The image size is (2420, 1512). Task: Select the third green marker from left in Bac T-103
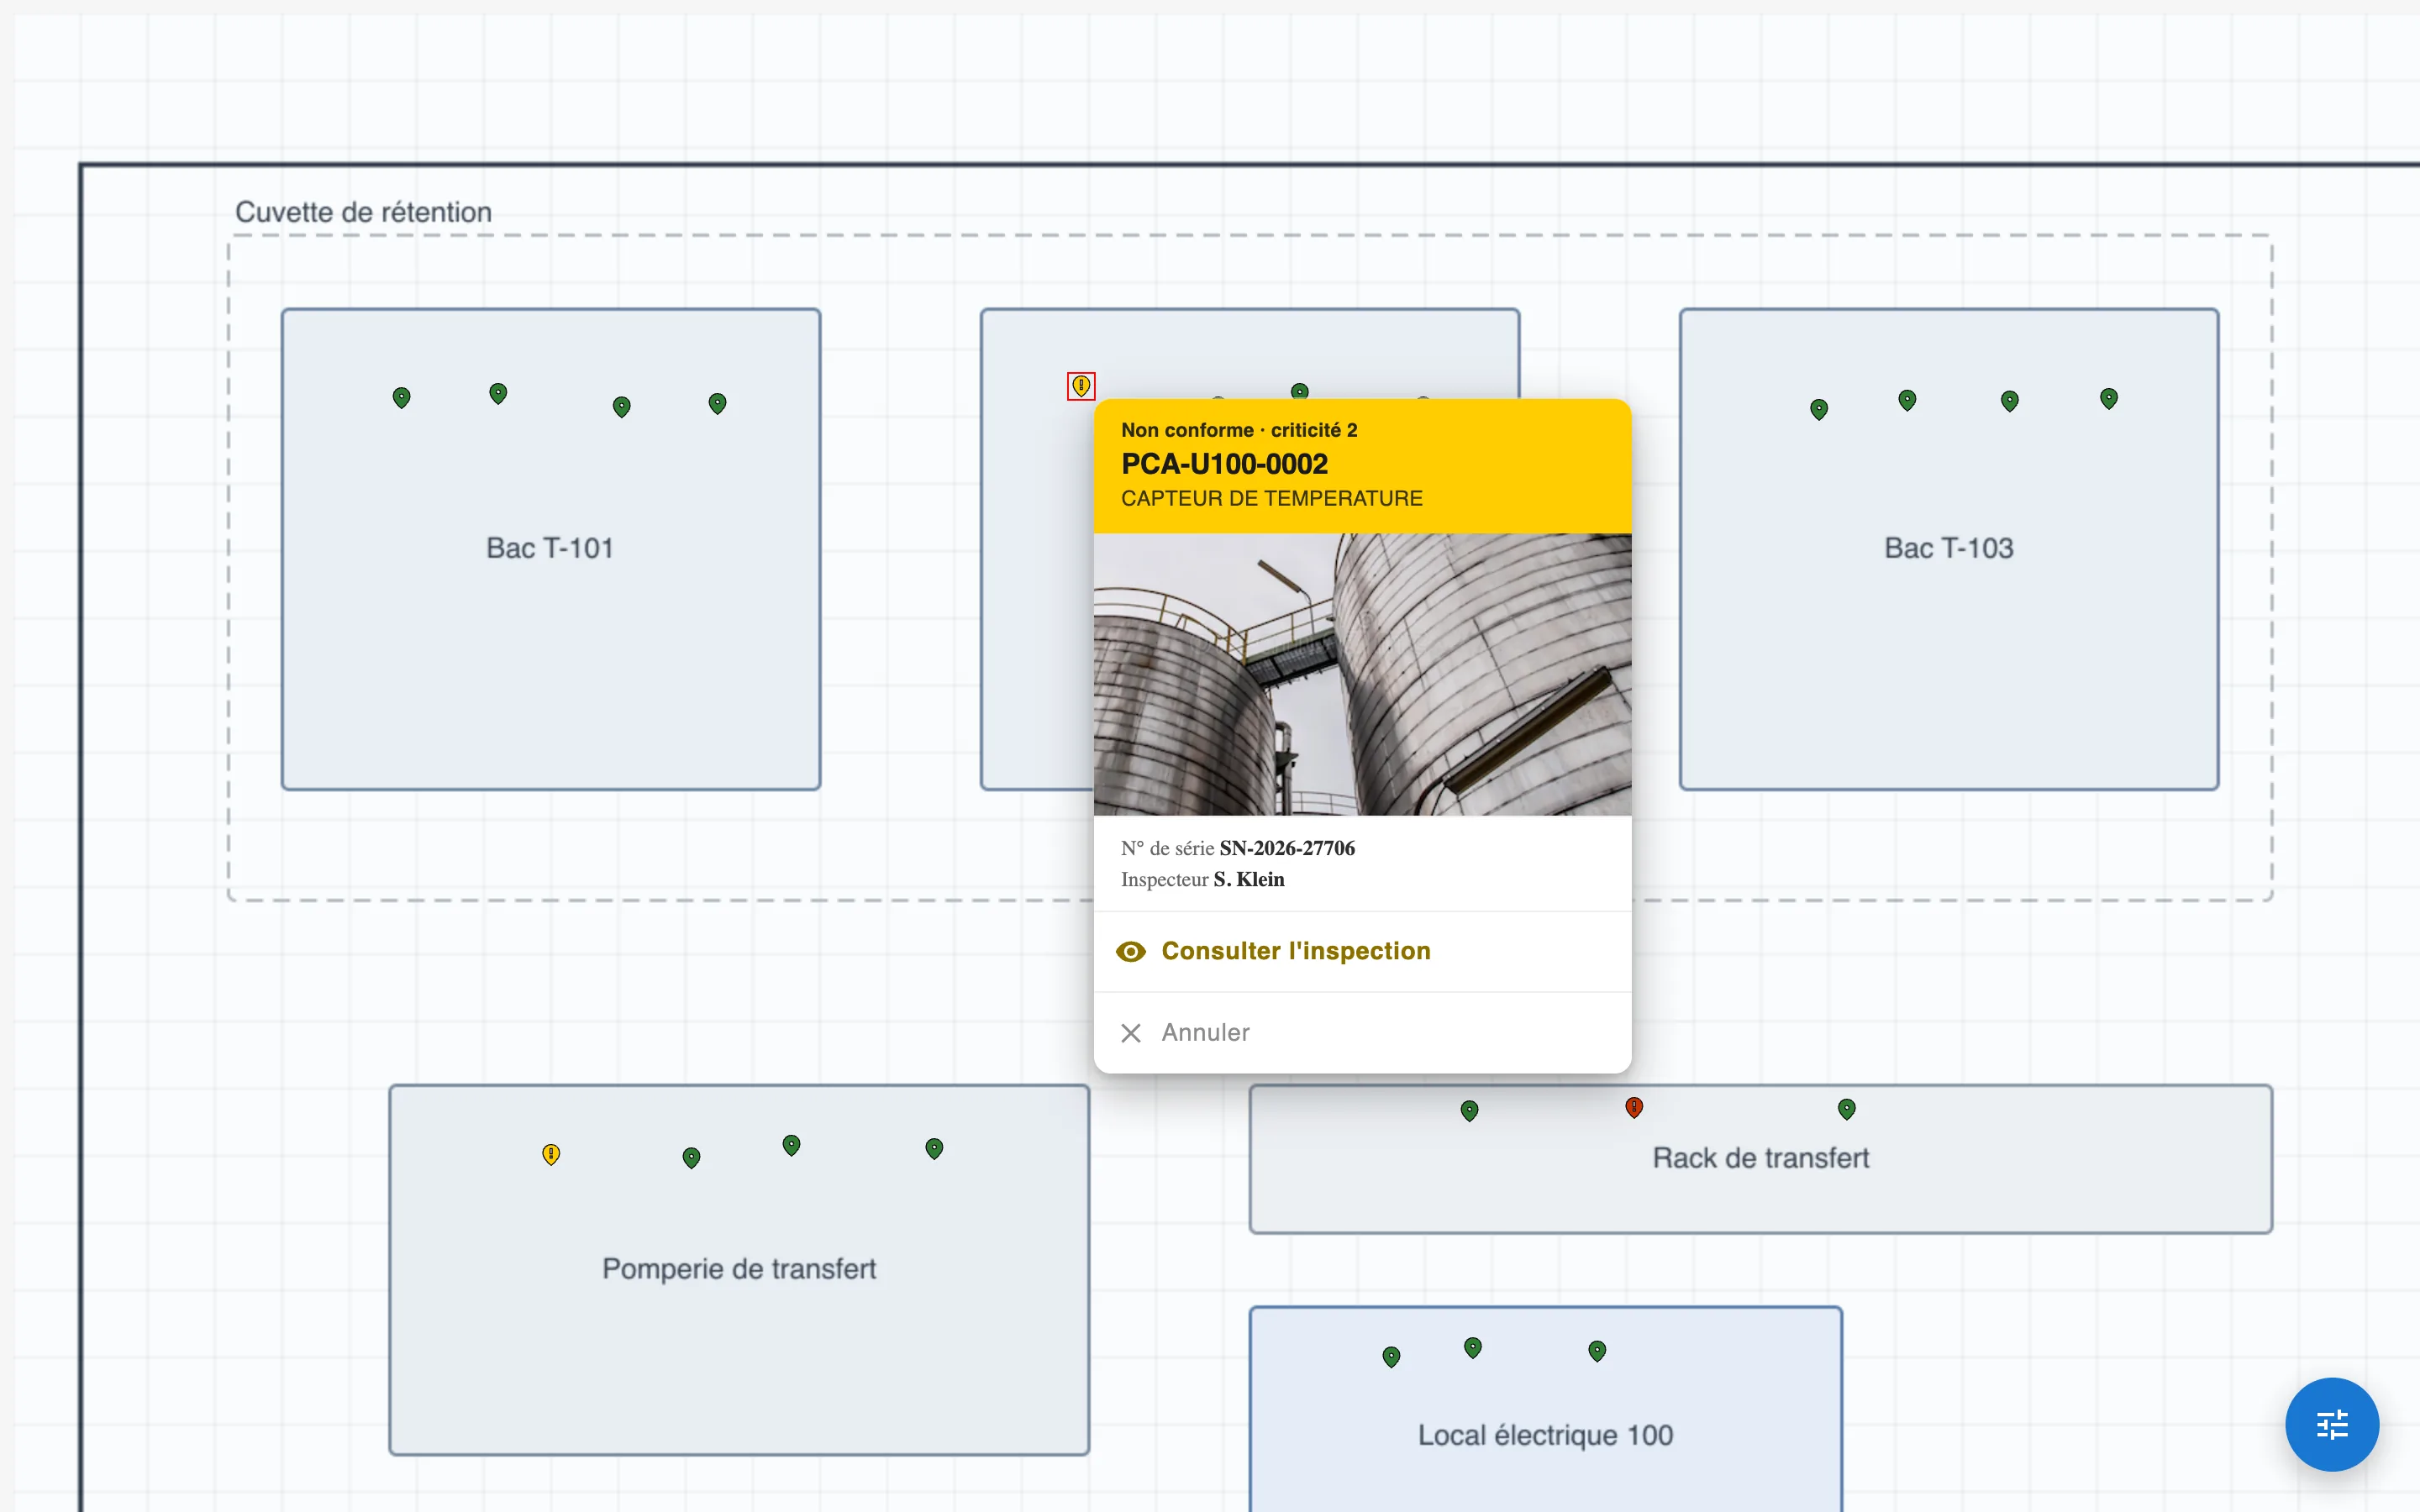[2009, 401]
